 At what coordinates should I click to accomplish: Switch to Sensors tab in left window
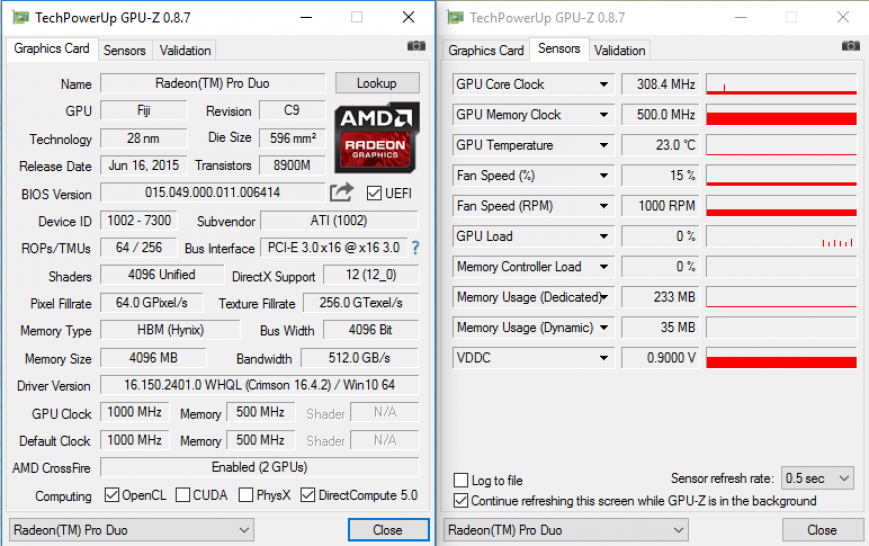(125, 50)
